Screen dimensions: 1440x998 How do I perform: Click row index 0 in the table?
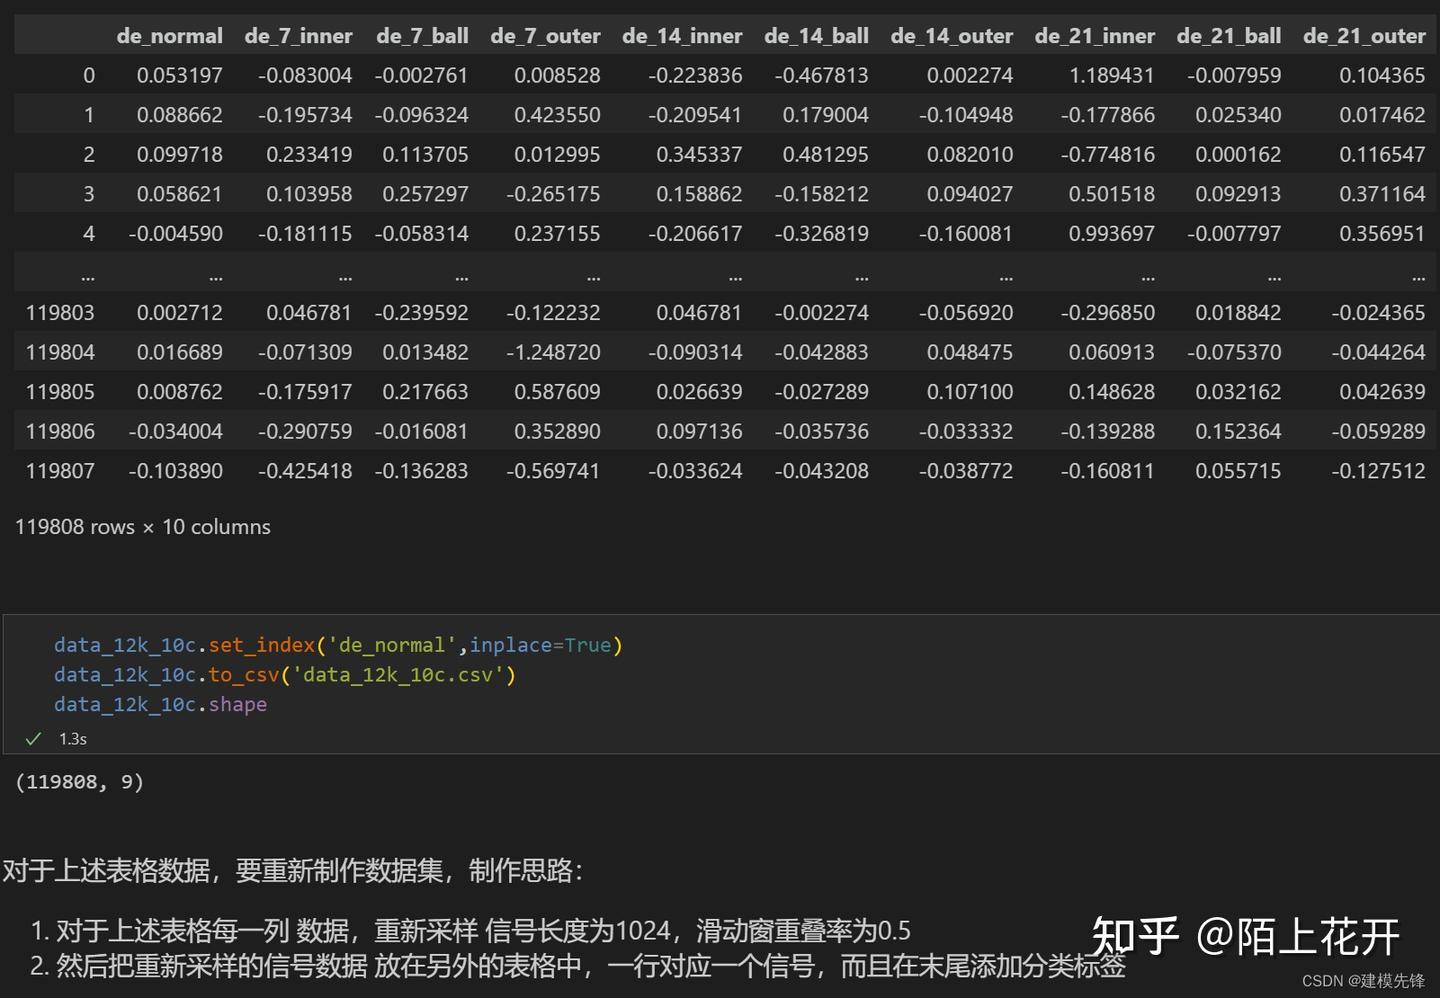pyautogui.click(x=88, y=74)
